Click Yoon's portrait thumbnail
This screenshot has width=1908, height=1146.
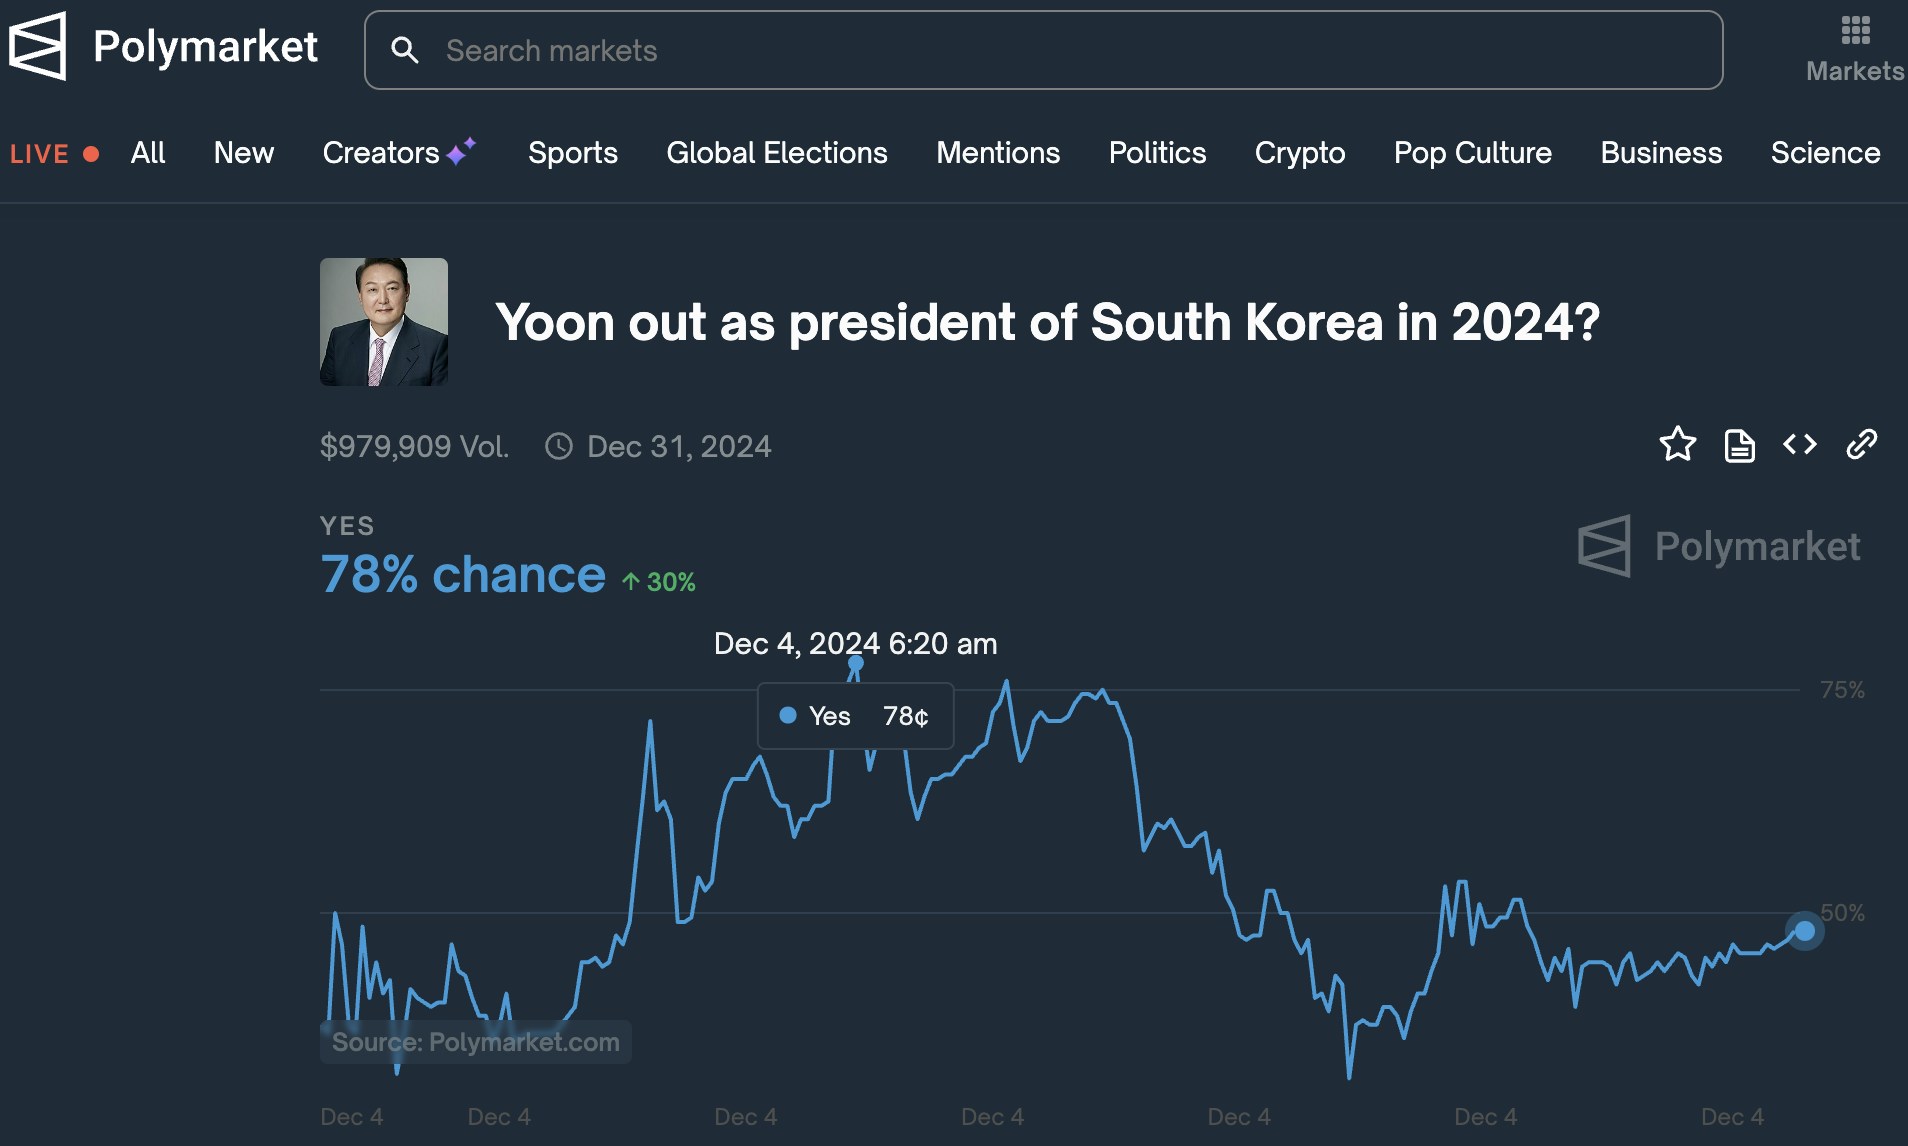(x=384, y=322)
